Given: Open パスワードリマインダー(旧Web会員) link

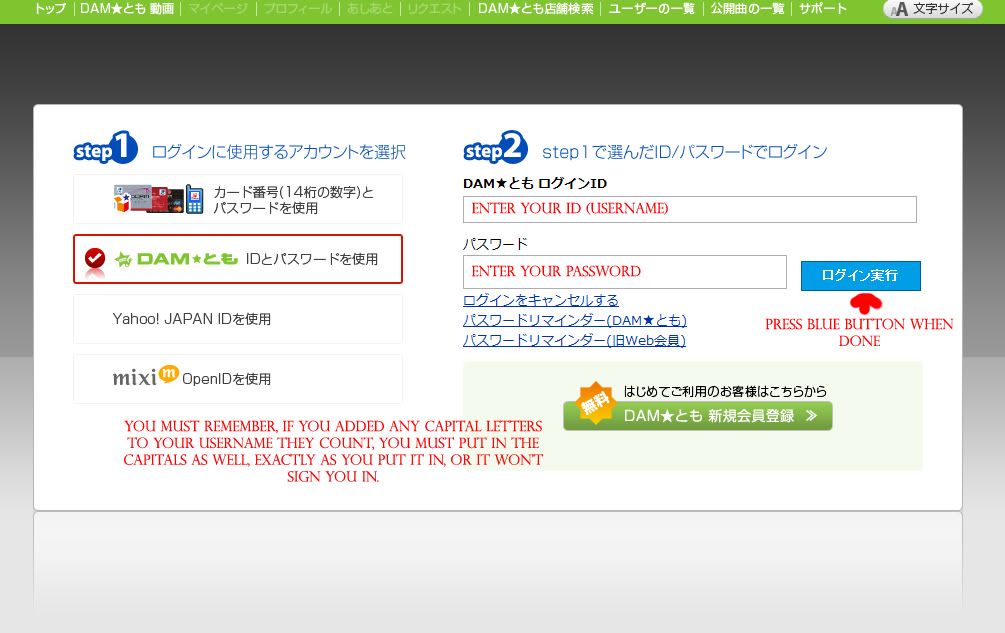Looking at the screenshot, I should coord(574,340).
